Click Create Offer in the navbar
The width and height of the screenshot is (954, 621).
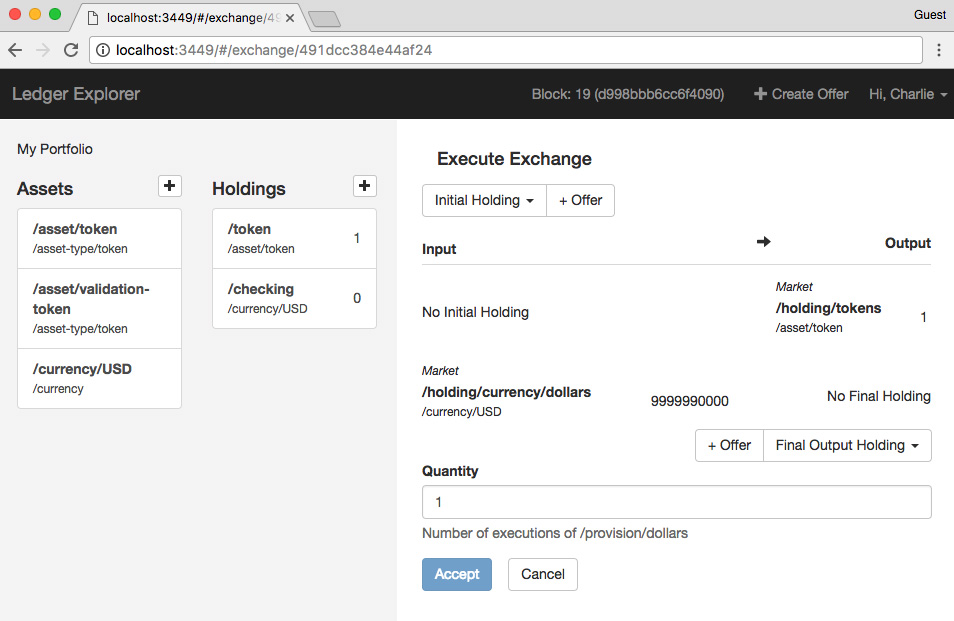click(x=801, y=94)
